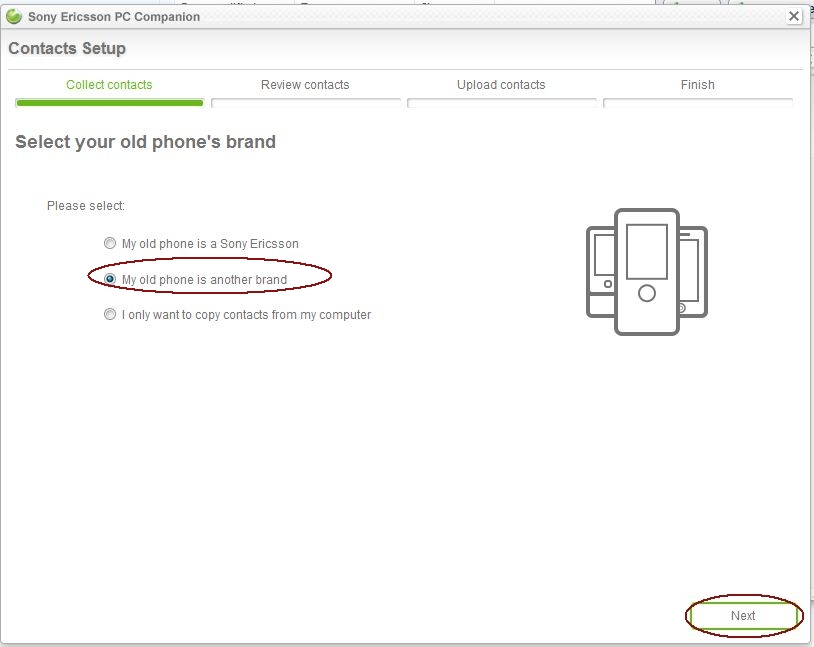The width and height of the screenshot is (814, 647).
Task: Click the empty Review contacts progress bar
Action: (x=305, y=103)
